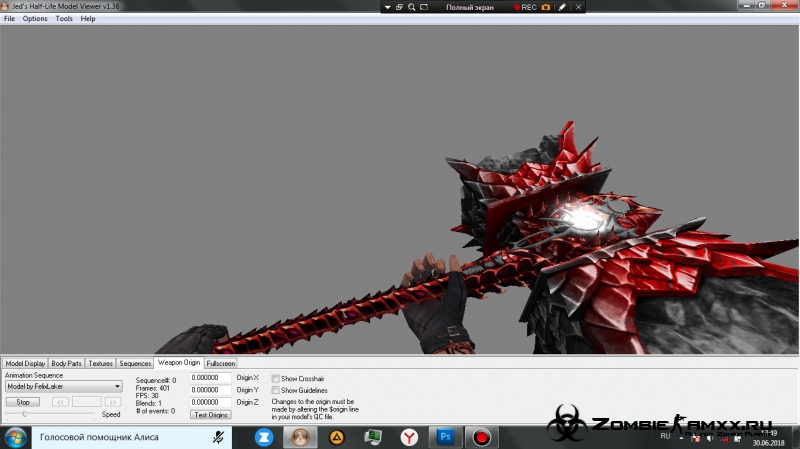Show hidden tray icons arrow
The image size is (800, 449).
coord(681,438)
